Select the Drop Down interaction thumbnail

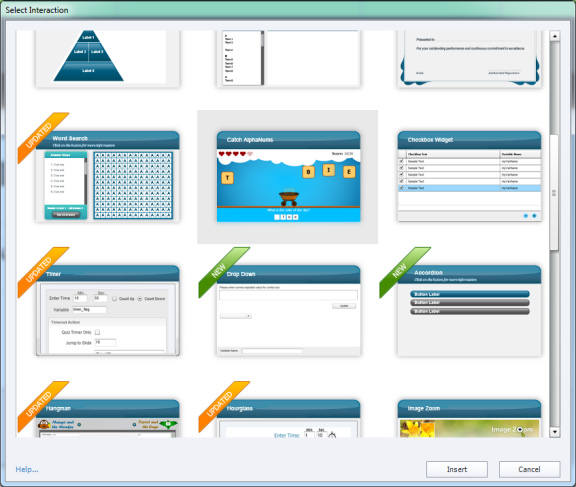point(288,311)
